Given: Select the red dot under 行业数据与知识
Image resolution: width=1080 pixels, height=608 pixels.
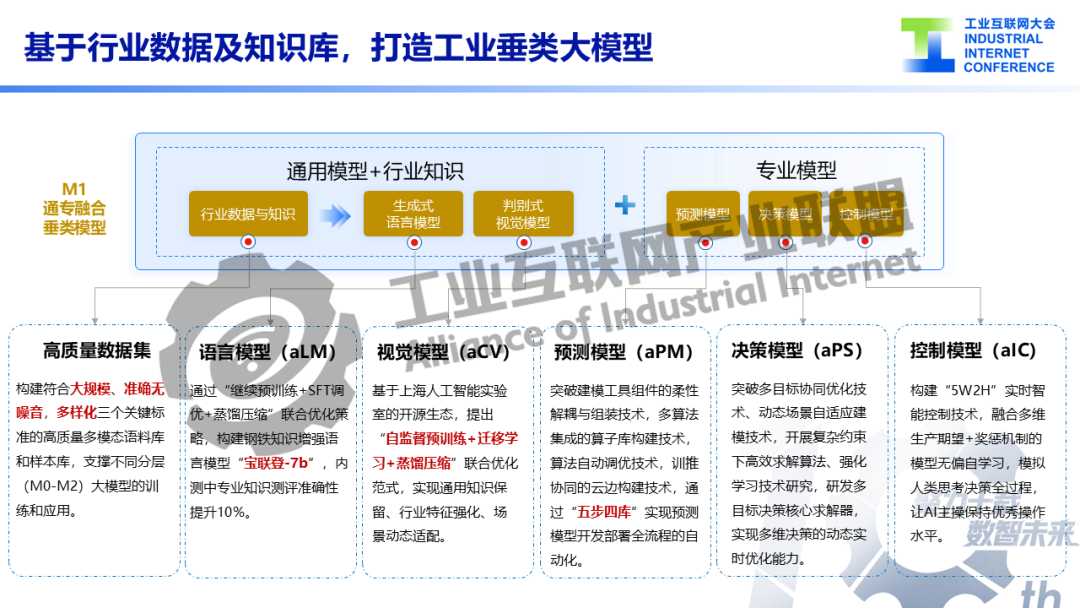Looking at the screenshot, I should [x=249, y=242].
